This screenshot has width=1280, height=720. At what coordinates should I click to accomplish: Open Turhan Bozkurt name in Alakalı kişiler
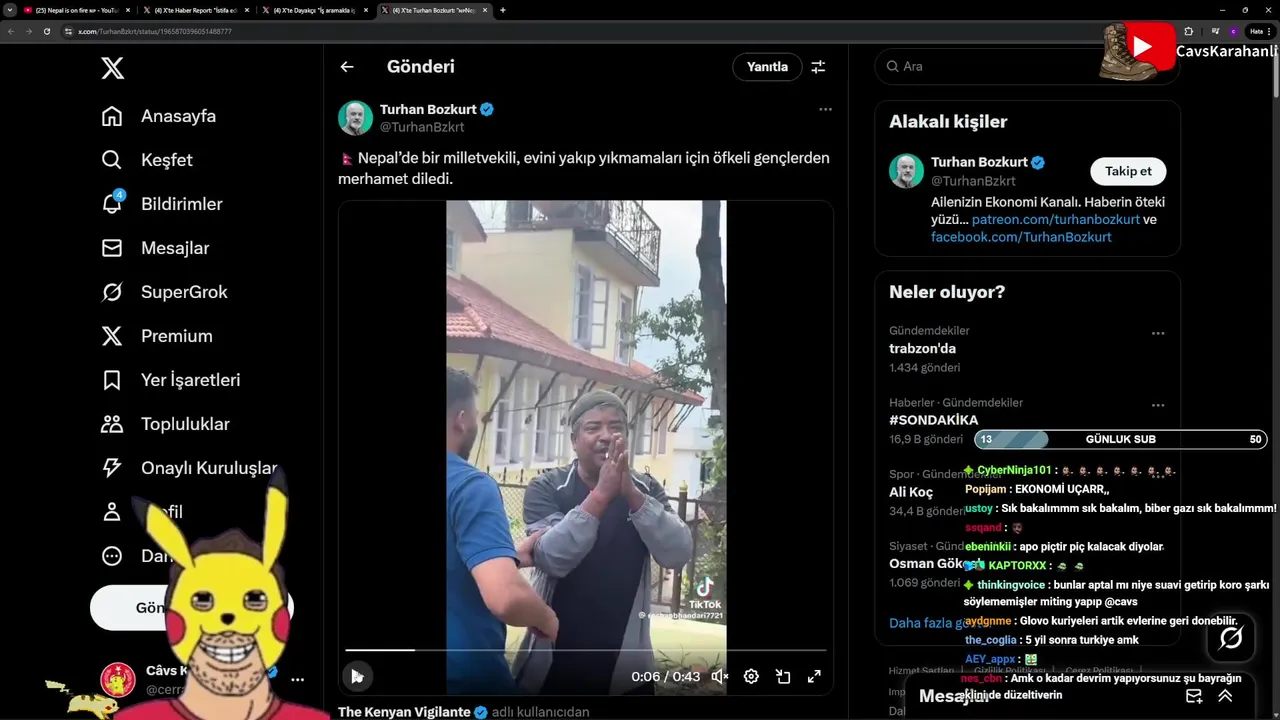[x=979, y=162]
